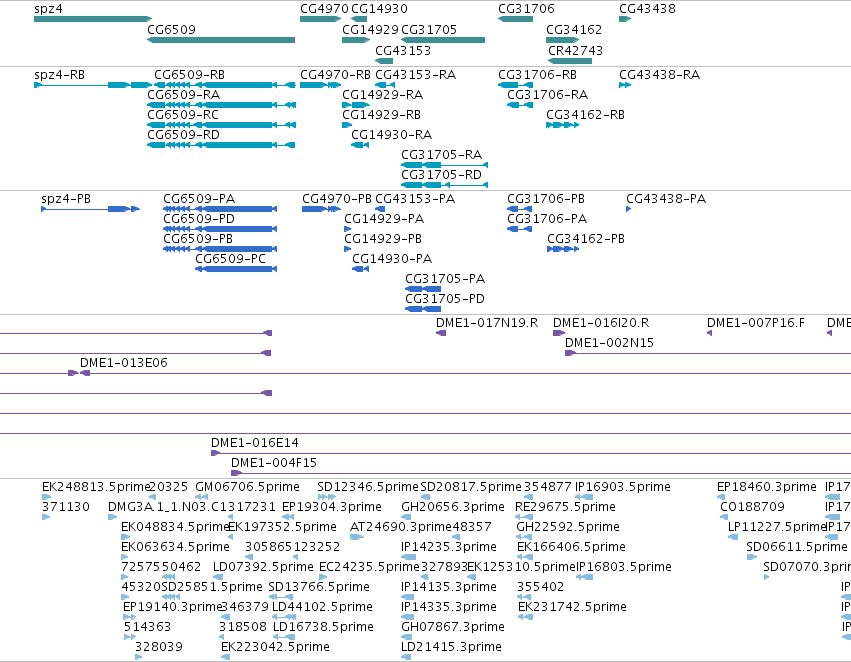
Task: Click EST LD21415.3prime
Action: pyautogui.click(x=406, y=657)
